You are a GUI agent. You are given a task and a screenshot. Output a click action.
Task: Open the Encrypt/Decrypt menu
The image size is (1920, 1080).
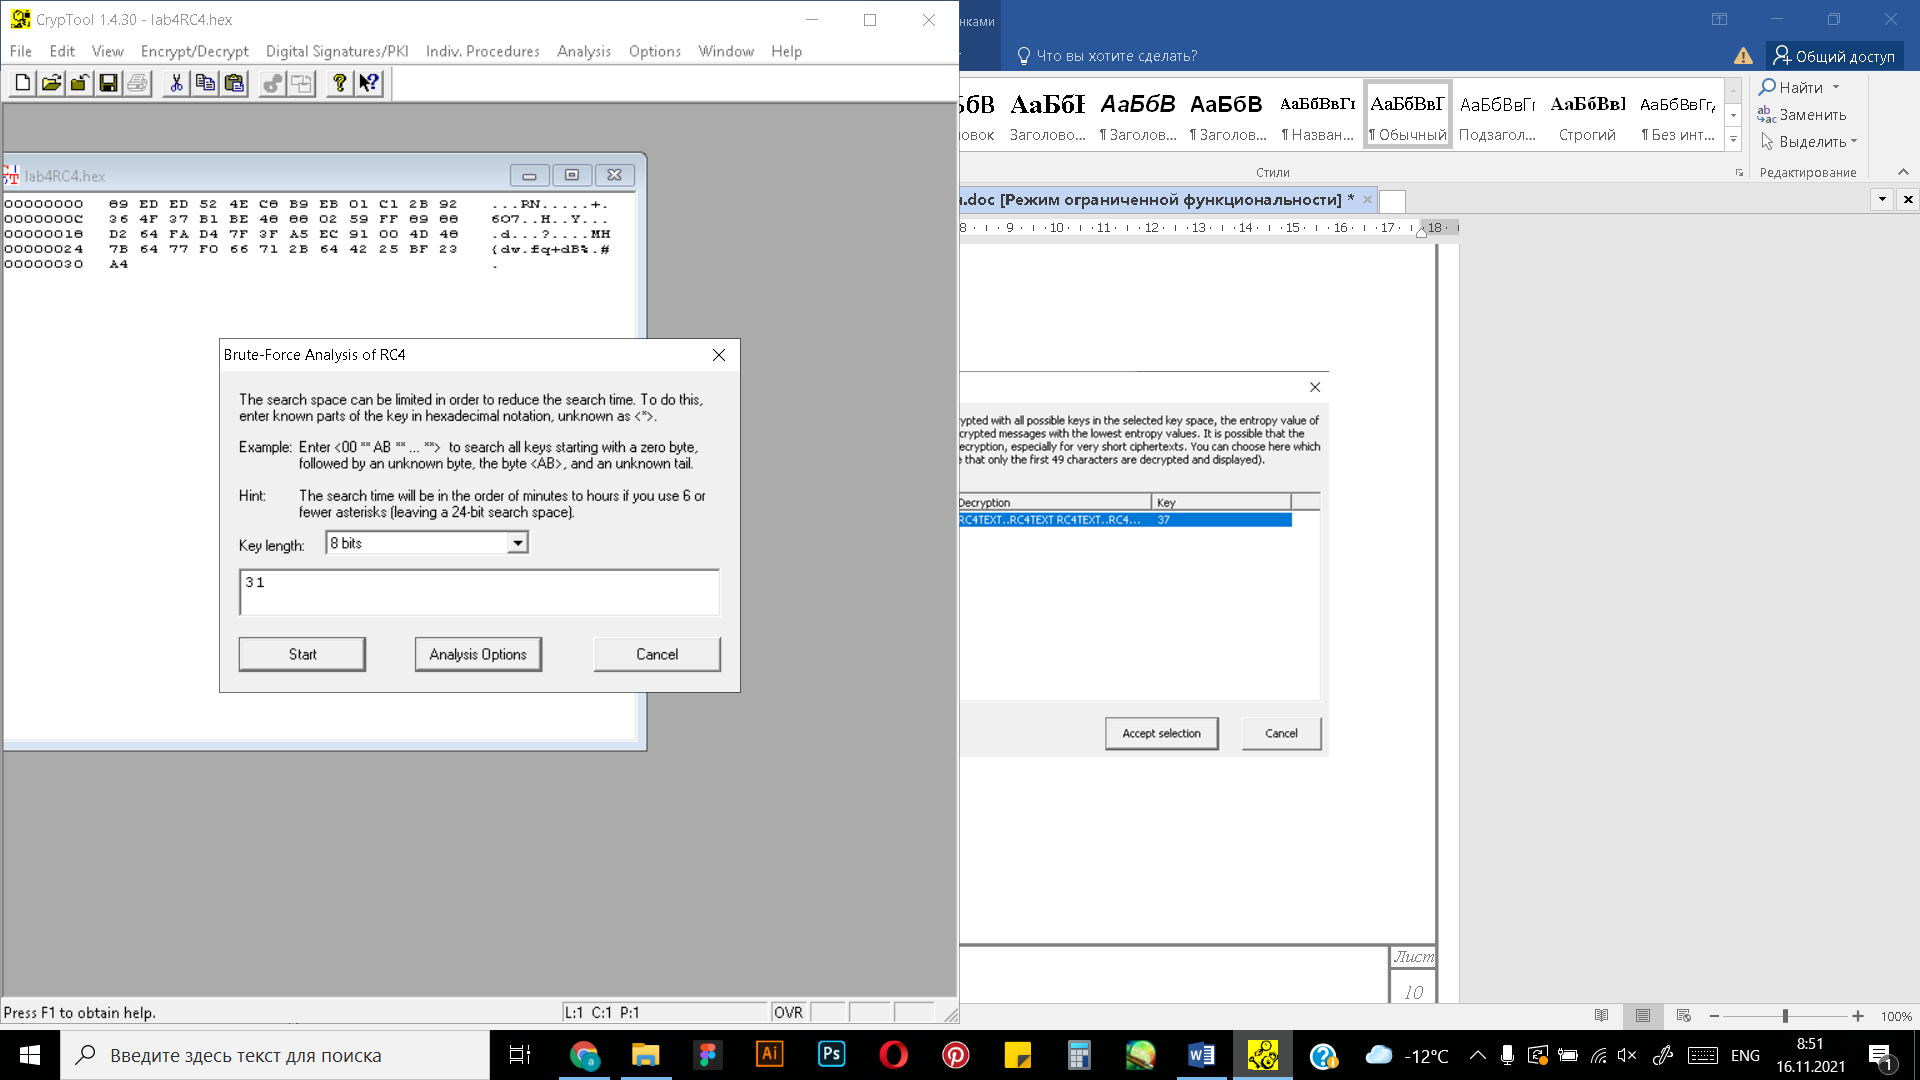194,51
